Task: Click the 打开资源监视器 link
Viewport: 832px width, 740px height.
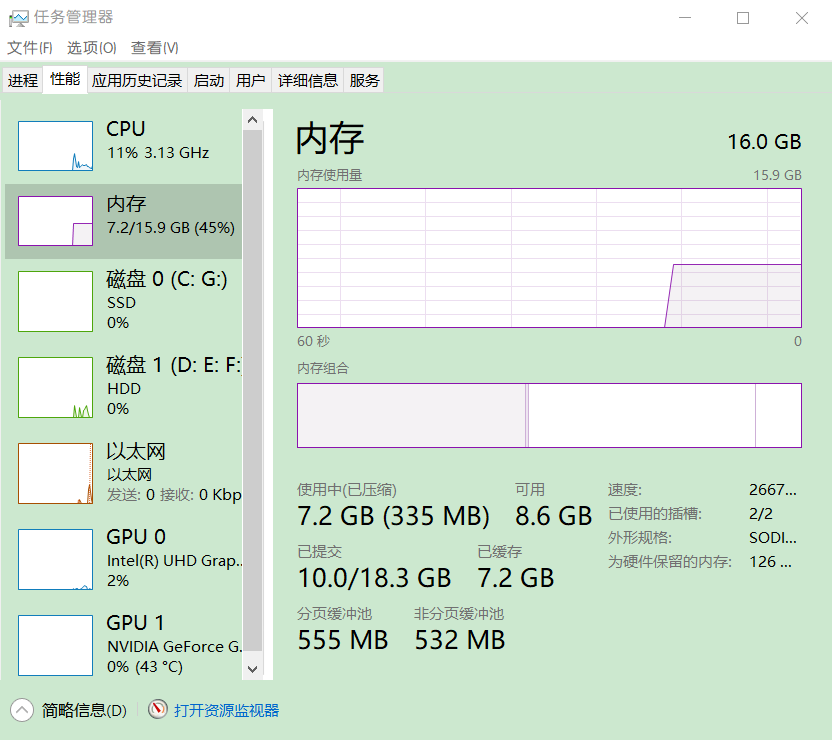Action: (x=226, y=710)
